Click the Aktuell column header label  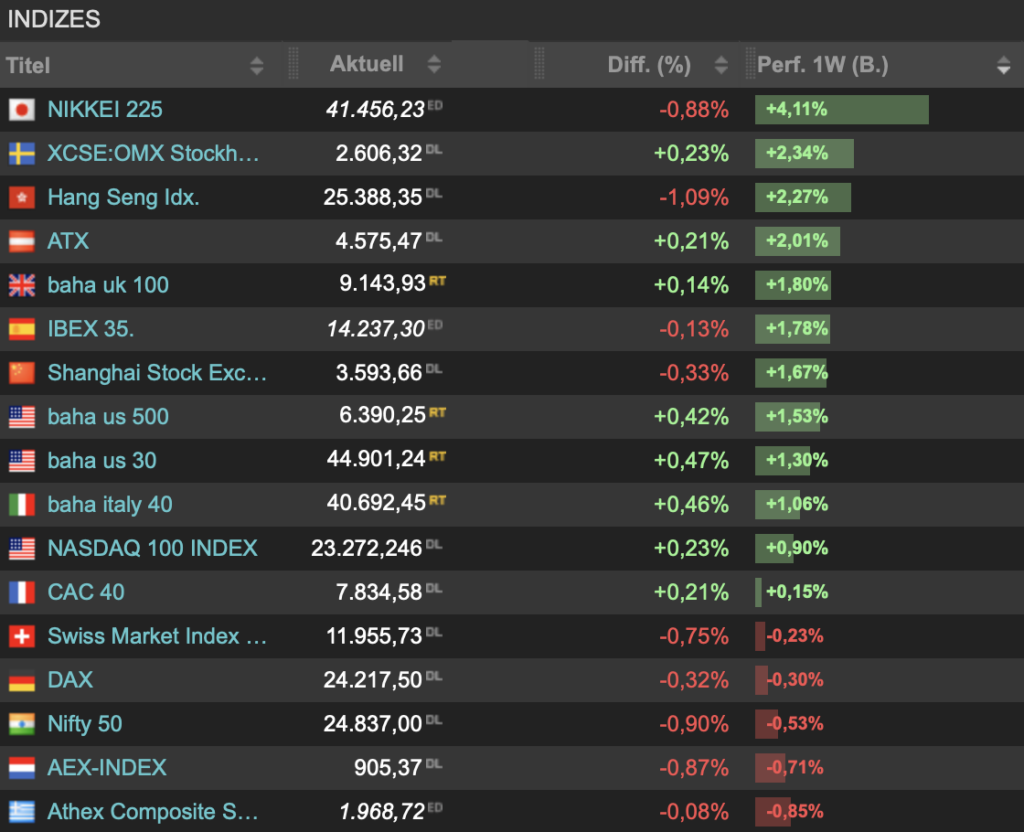[x=366, y=64]
